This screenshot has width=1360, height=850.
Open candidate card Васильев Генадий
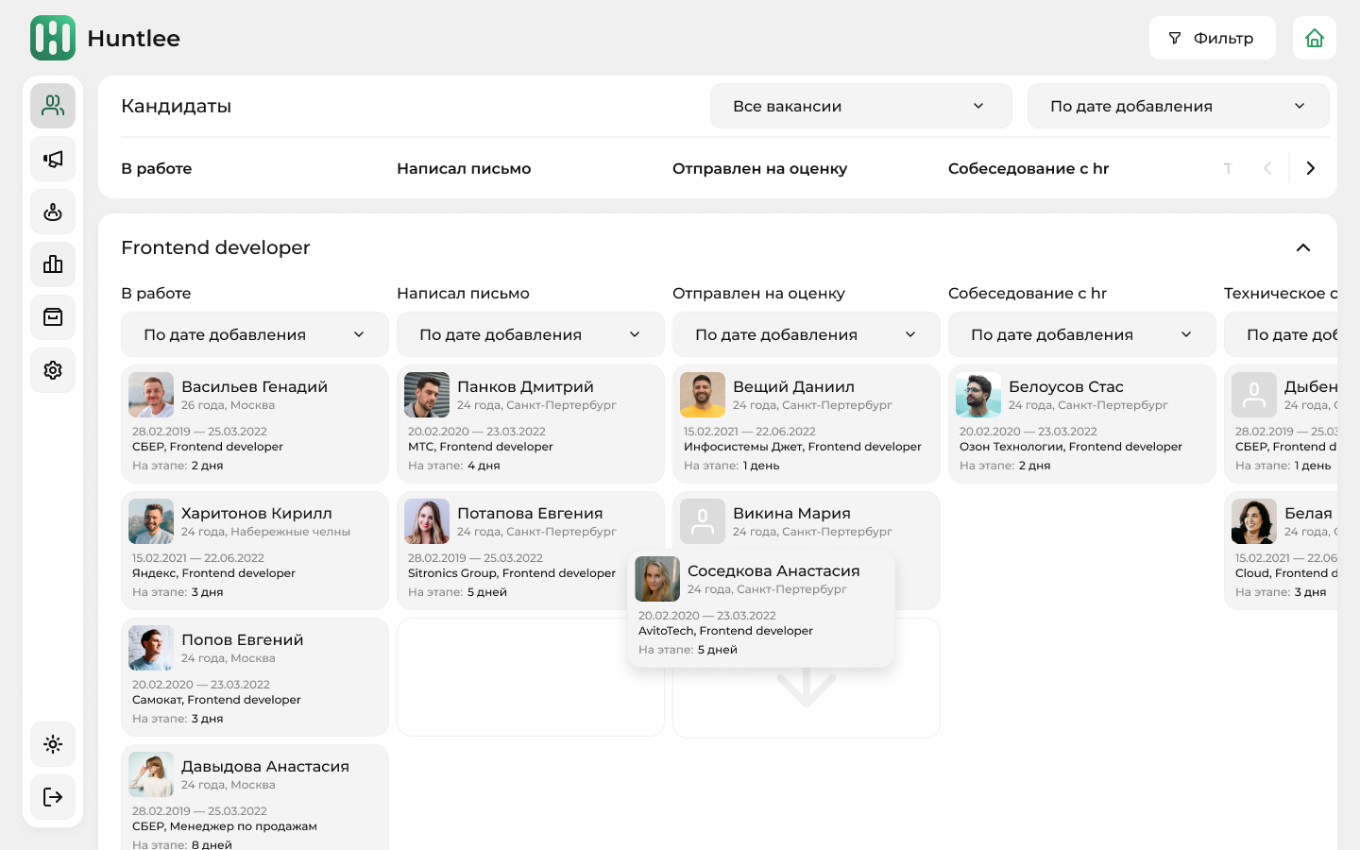(x=254, y=424)
